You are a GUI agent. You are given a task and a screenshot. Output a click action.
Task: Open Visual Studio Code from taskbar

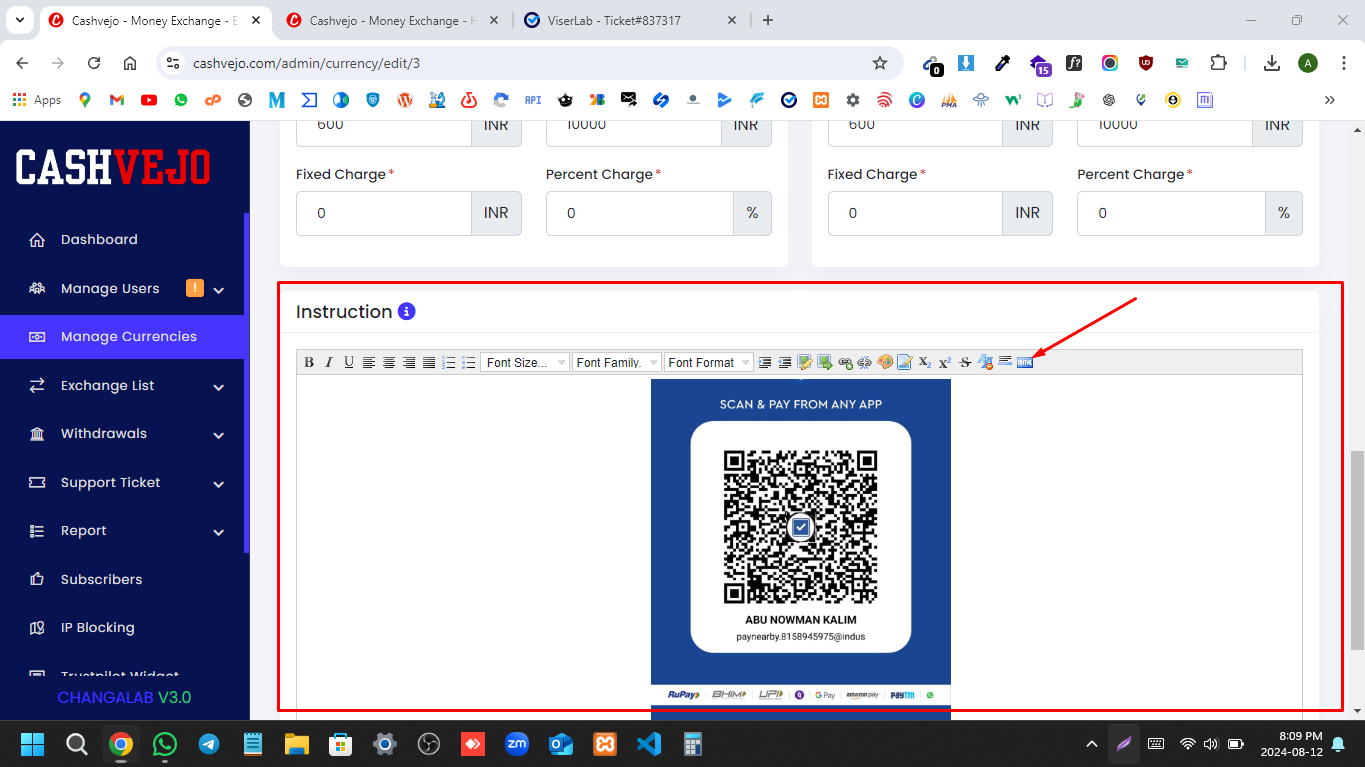649,744
